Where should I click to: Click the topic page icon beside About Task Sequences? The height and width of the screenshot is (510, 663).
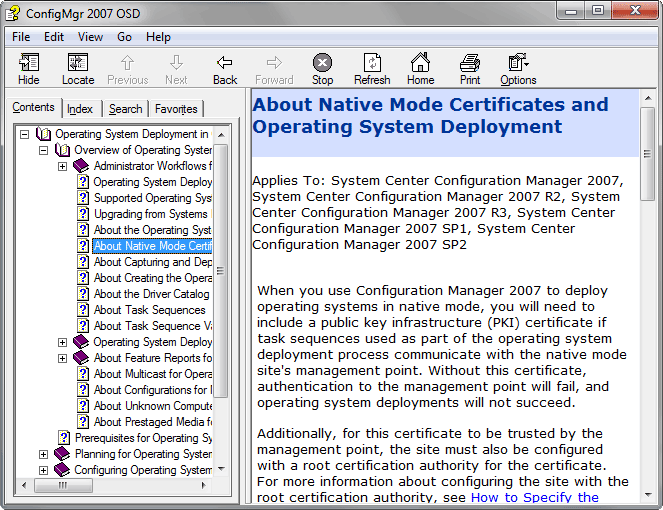[x=83, y=310]
